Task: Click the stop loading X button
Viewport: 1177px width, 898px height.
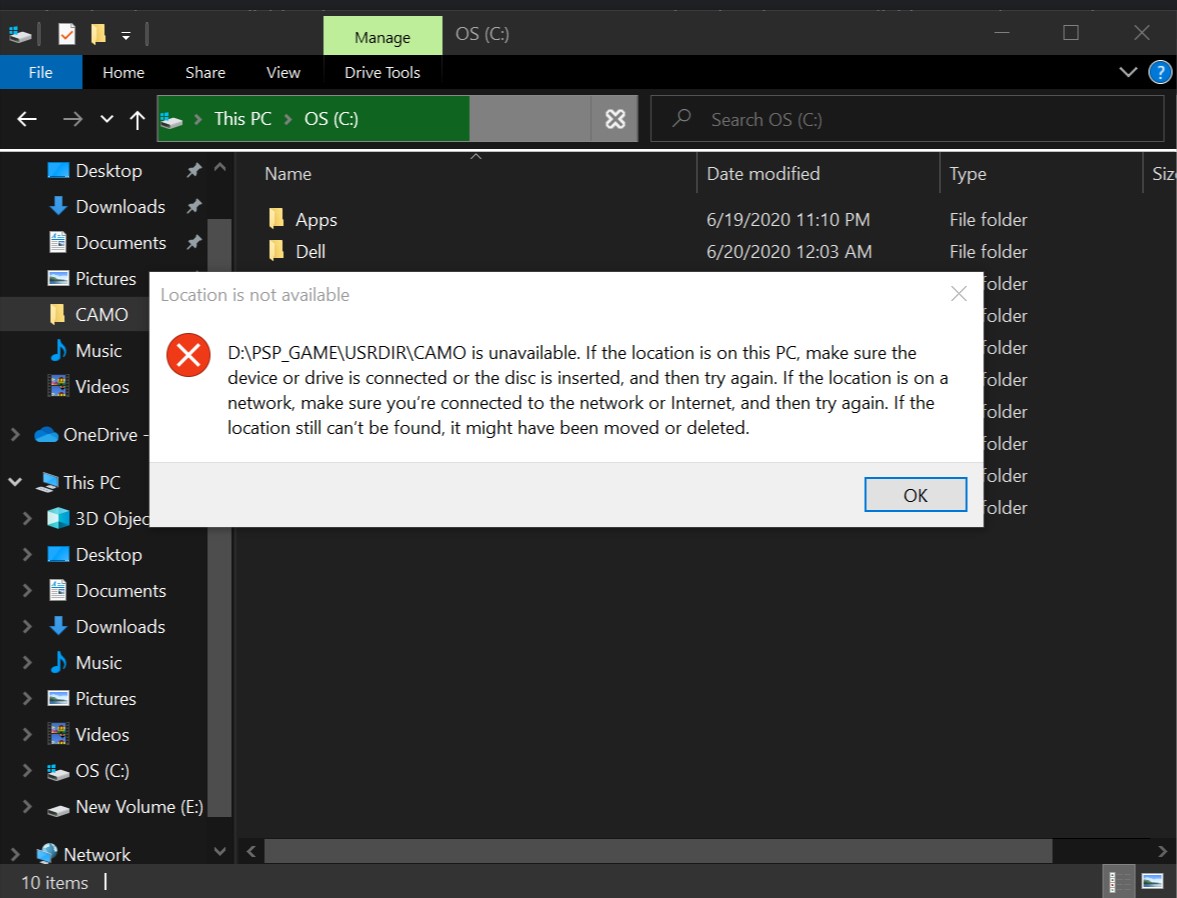Action: 615,119
